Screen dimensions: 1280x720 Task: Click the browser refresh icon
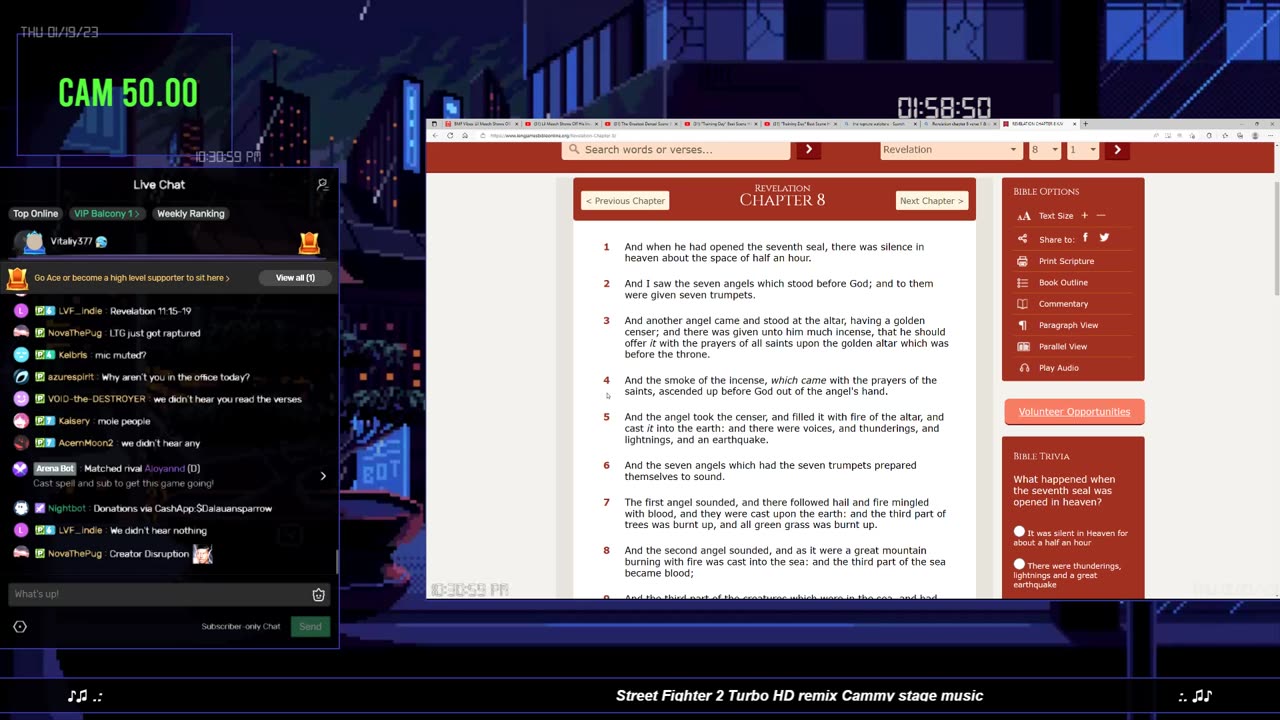coord(450,135)
